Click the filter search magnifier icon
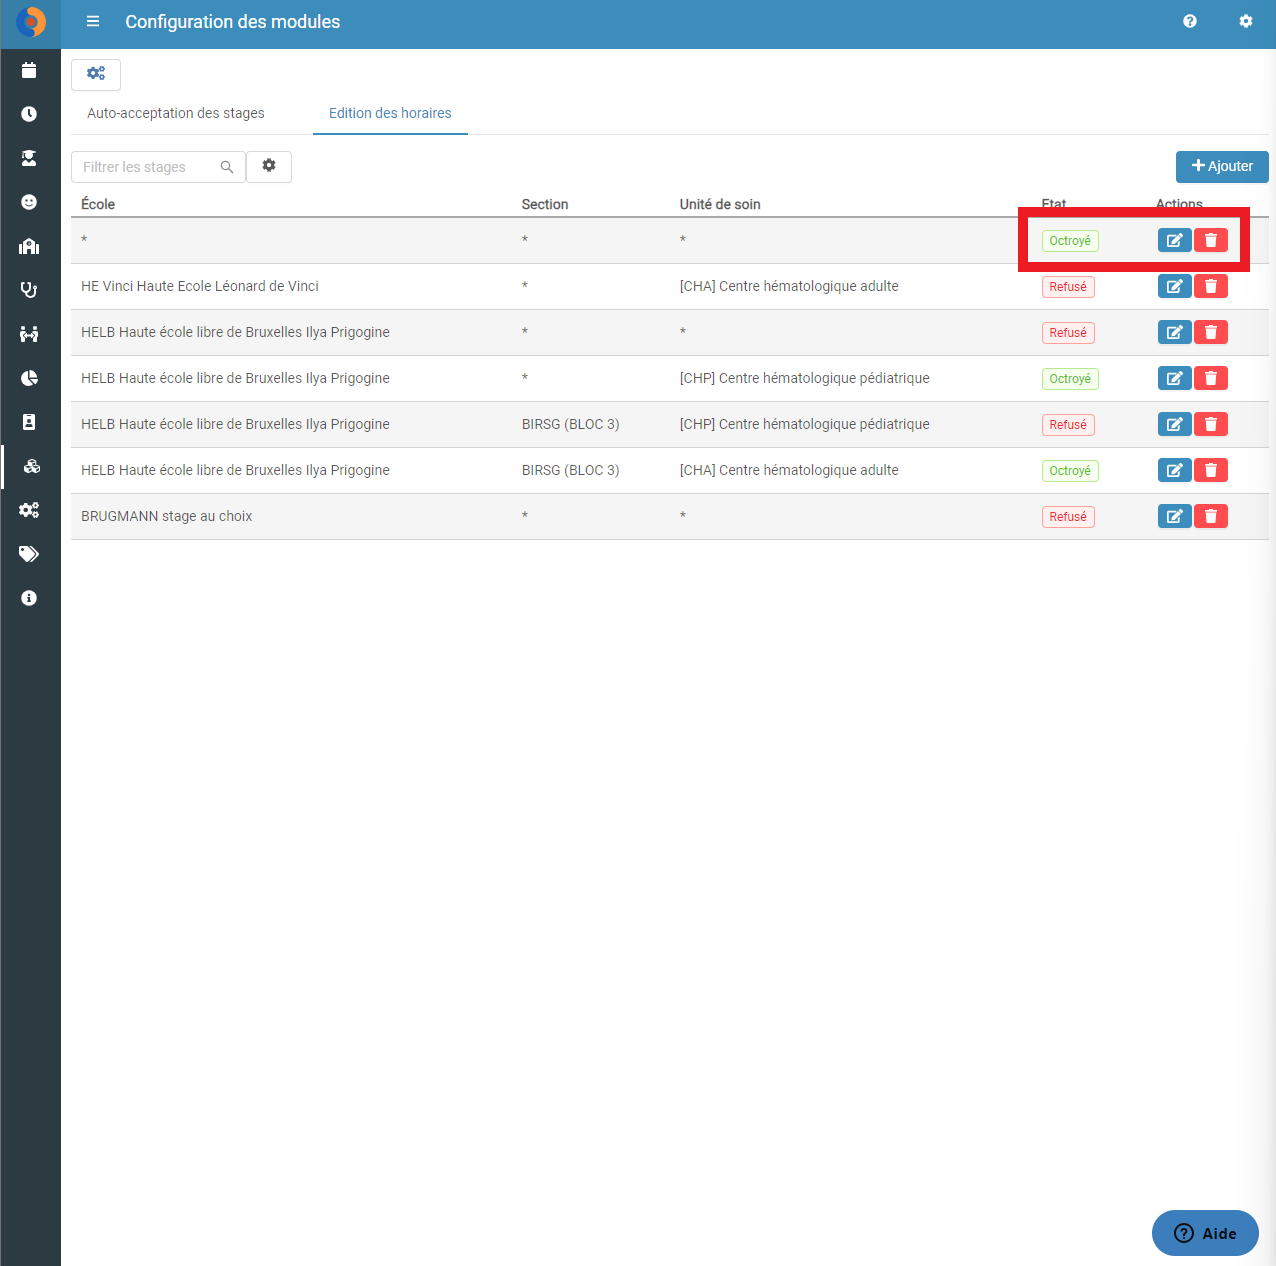 (x=227, y=167)
